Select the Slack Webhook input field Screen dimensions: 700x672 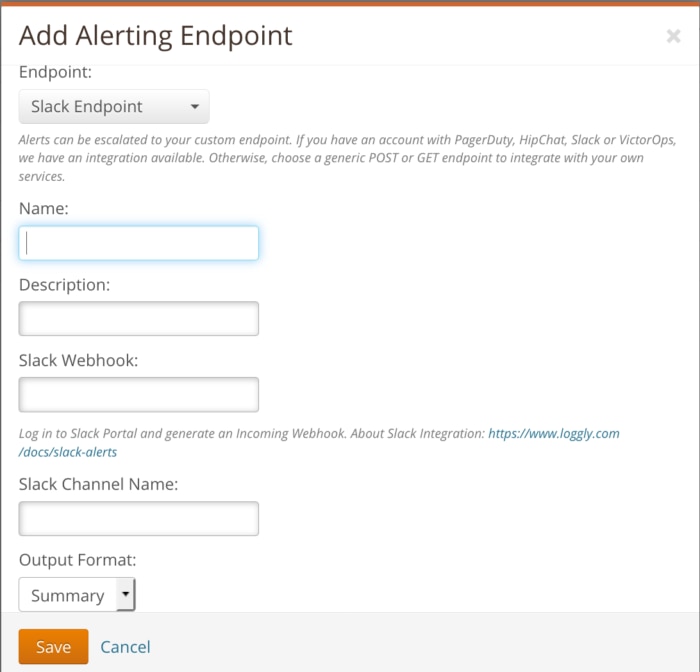click(x=139, y=394)
